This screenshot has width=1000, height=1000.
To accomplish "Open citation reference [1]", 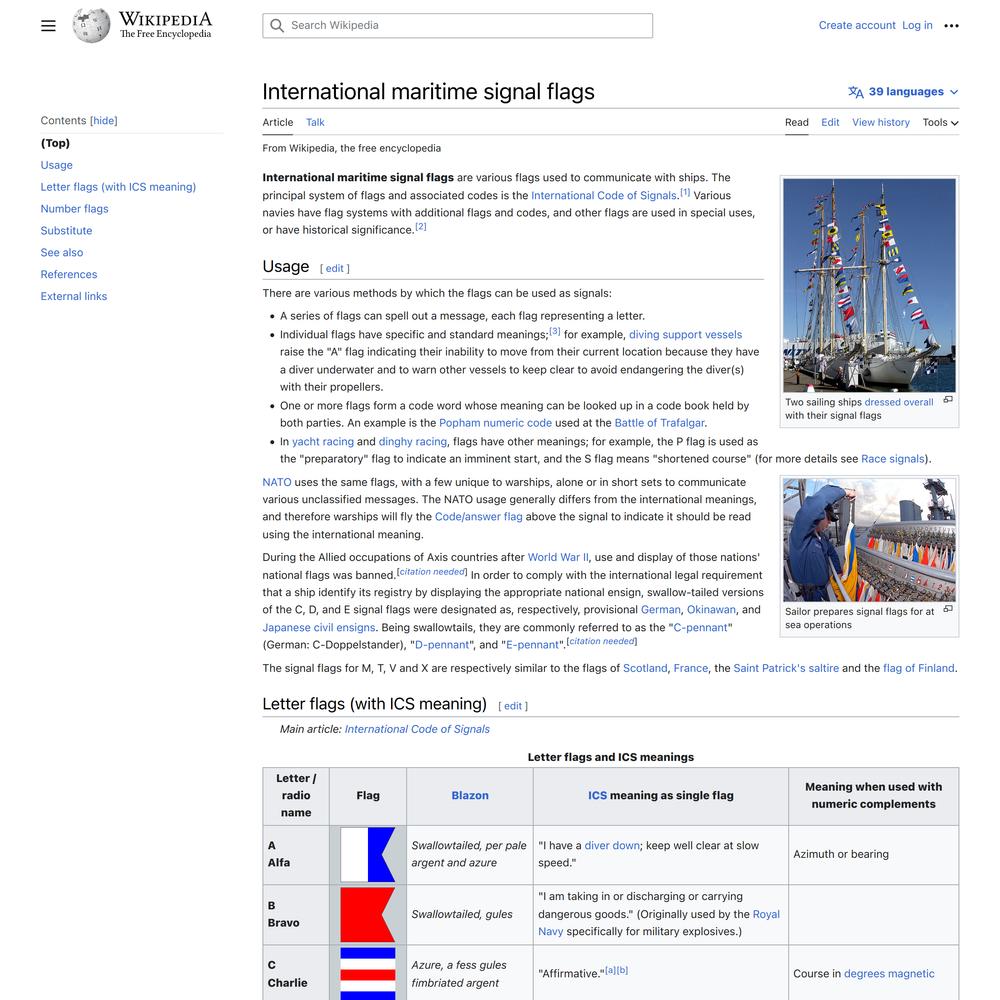I will [685, 192].
